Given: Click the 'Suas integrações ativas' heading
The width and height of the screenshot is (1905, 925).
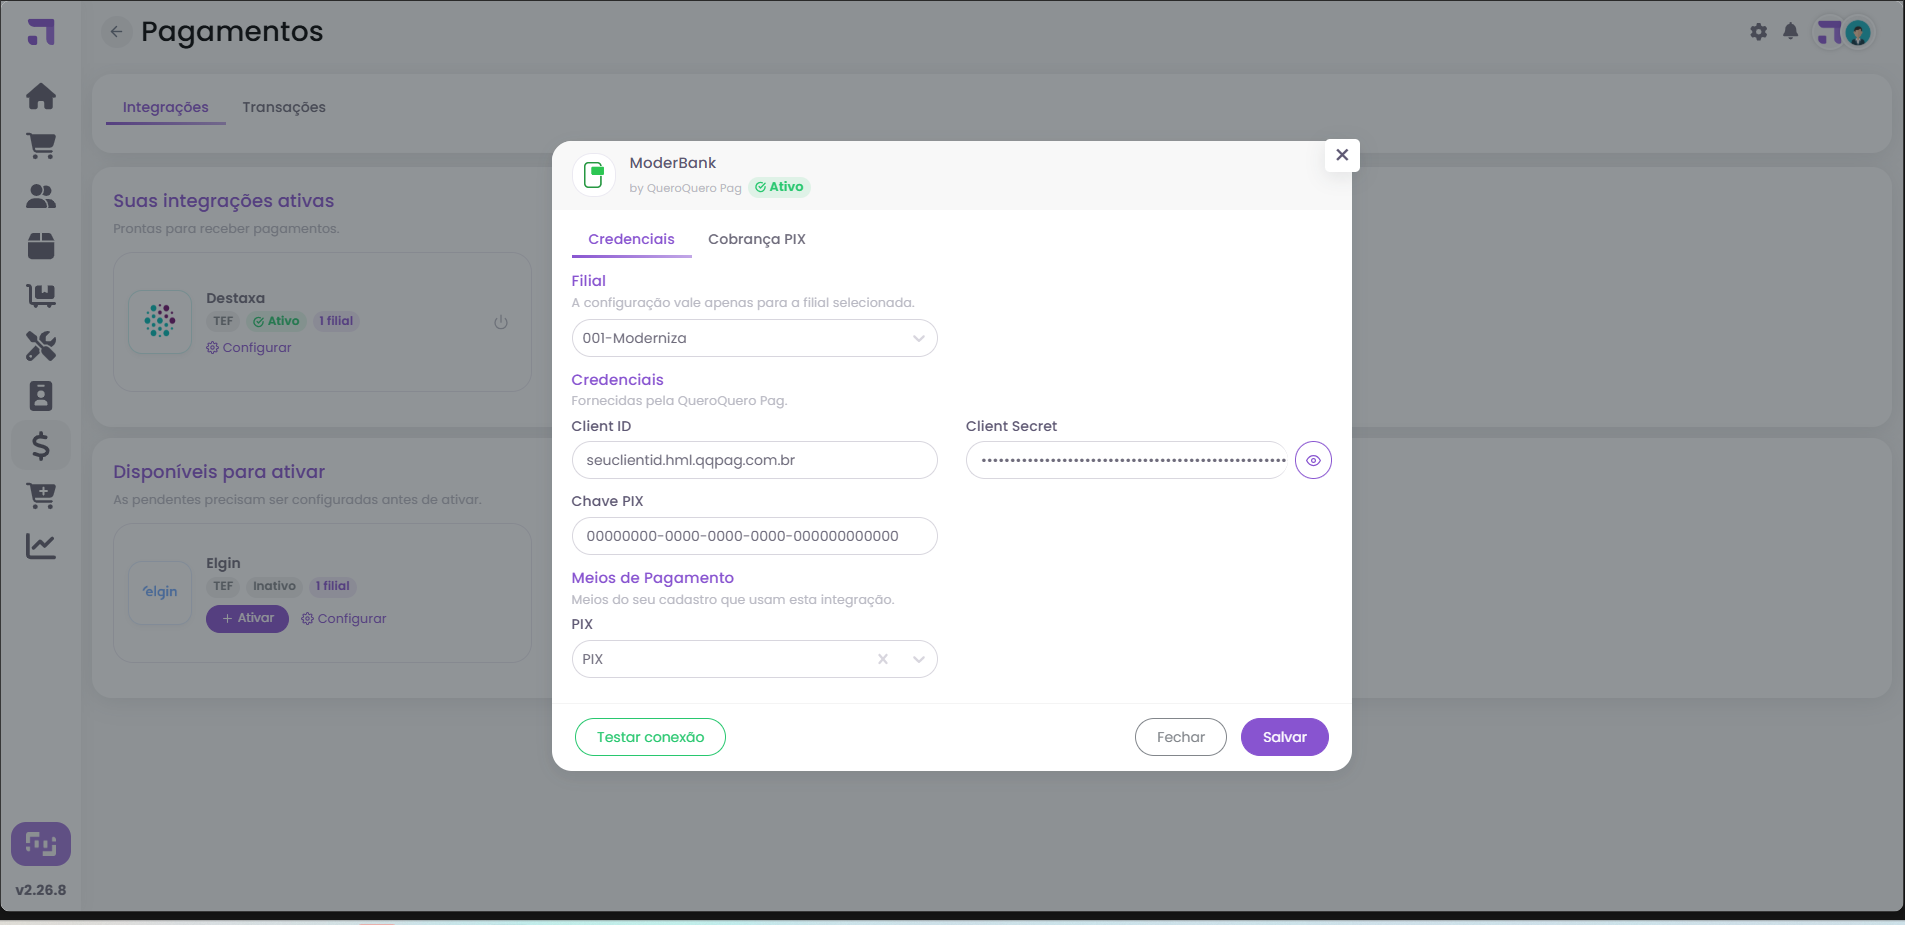Looking at the screenshot, I should click(x=224, y=201).
